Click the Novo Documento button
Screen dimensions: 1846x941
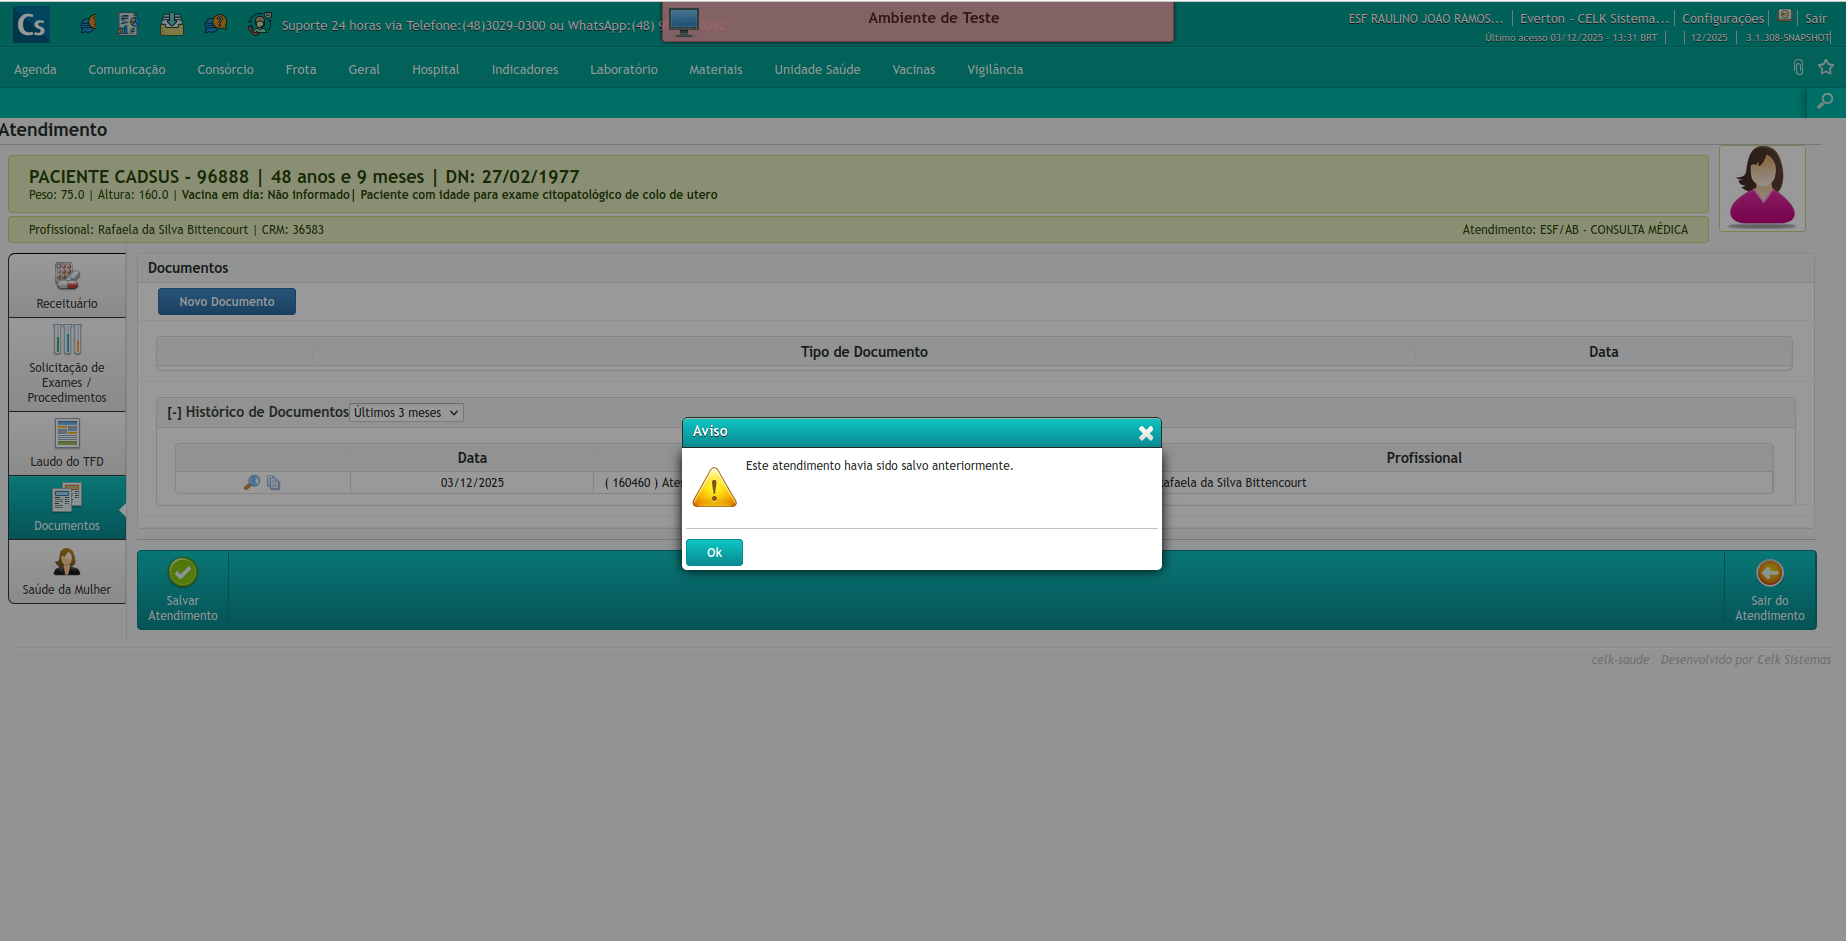227,302
